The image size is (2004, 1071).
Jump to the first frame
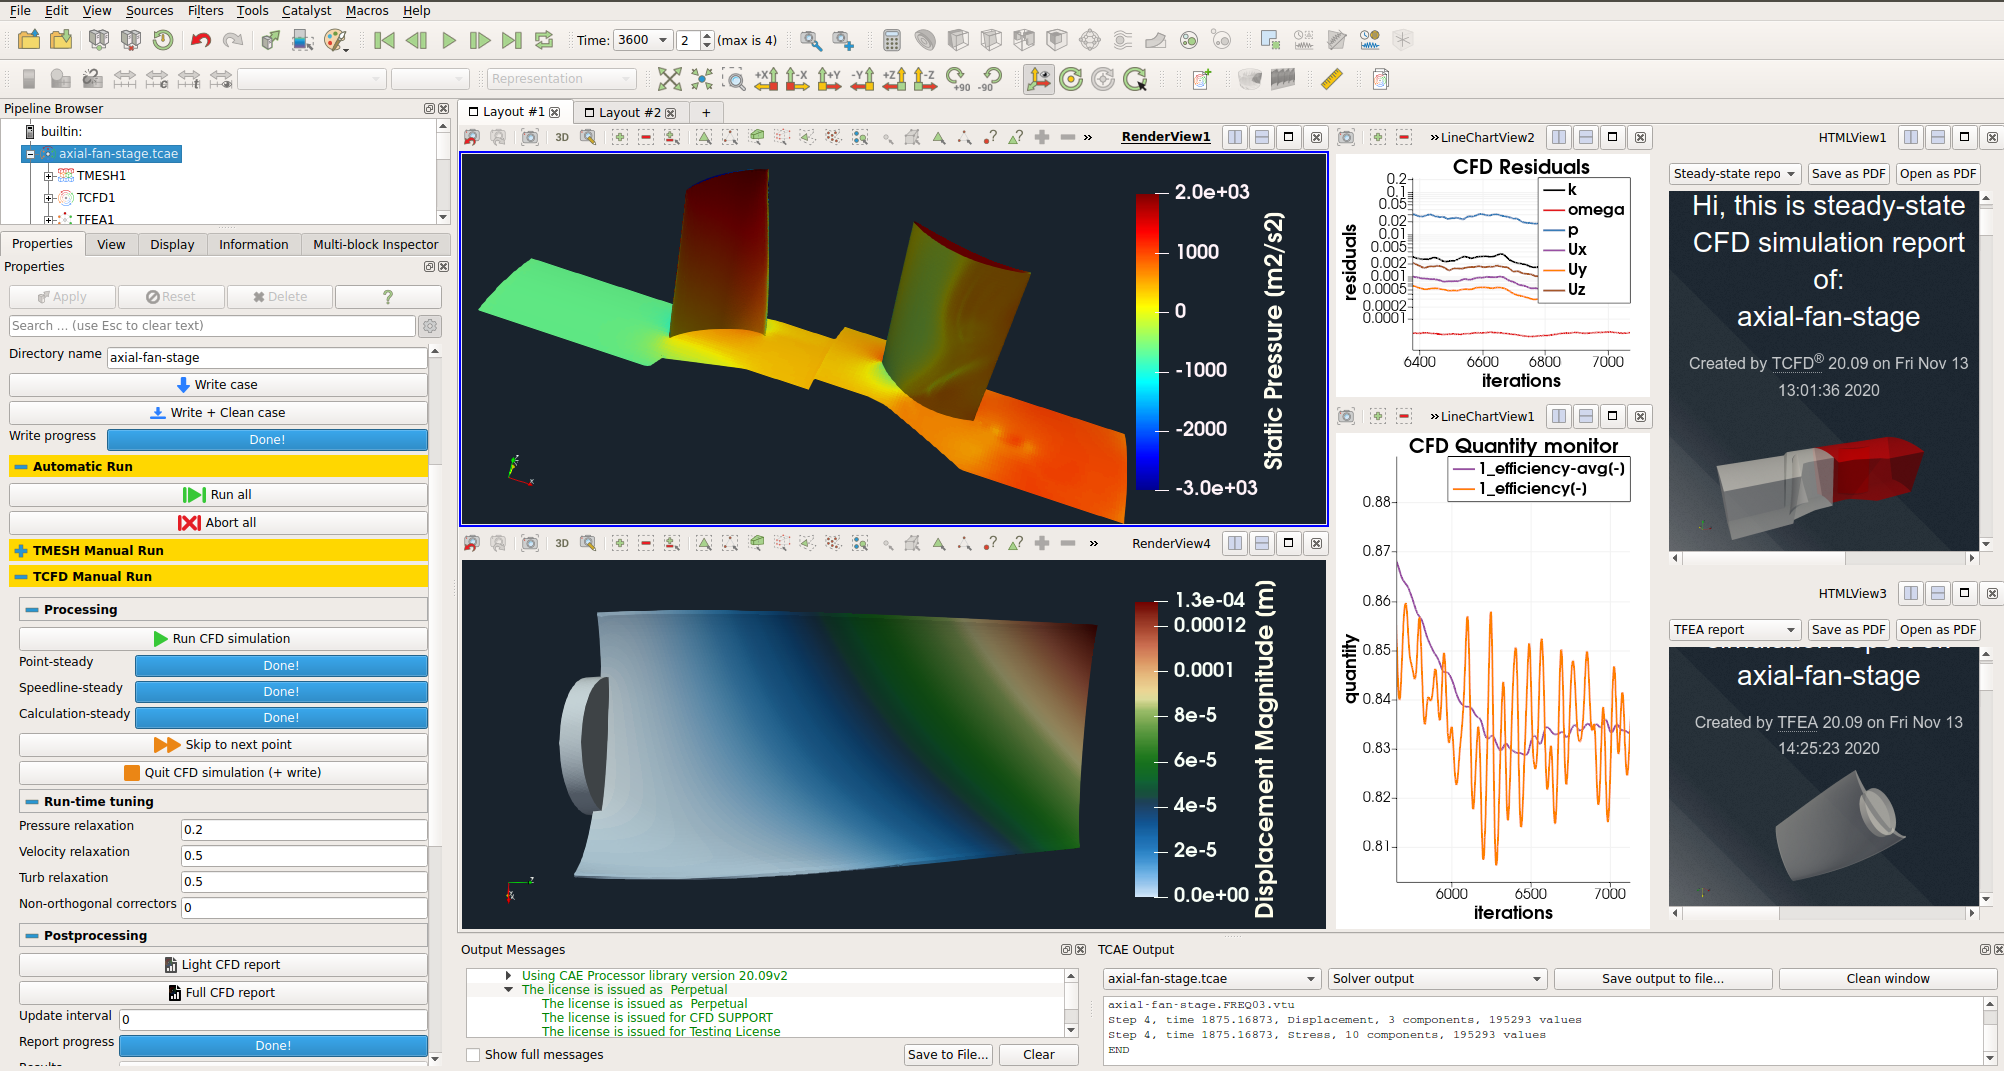[x=384, y=40]
